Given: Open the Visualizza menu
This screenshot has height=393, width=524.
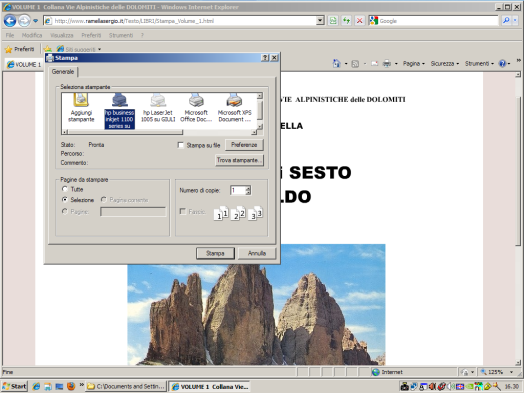Looking at the screenshot, I should (x=61, y=35).
